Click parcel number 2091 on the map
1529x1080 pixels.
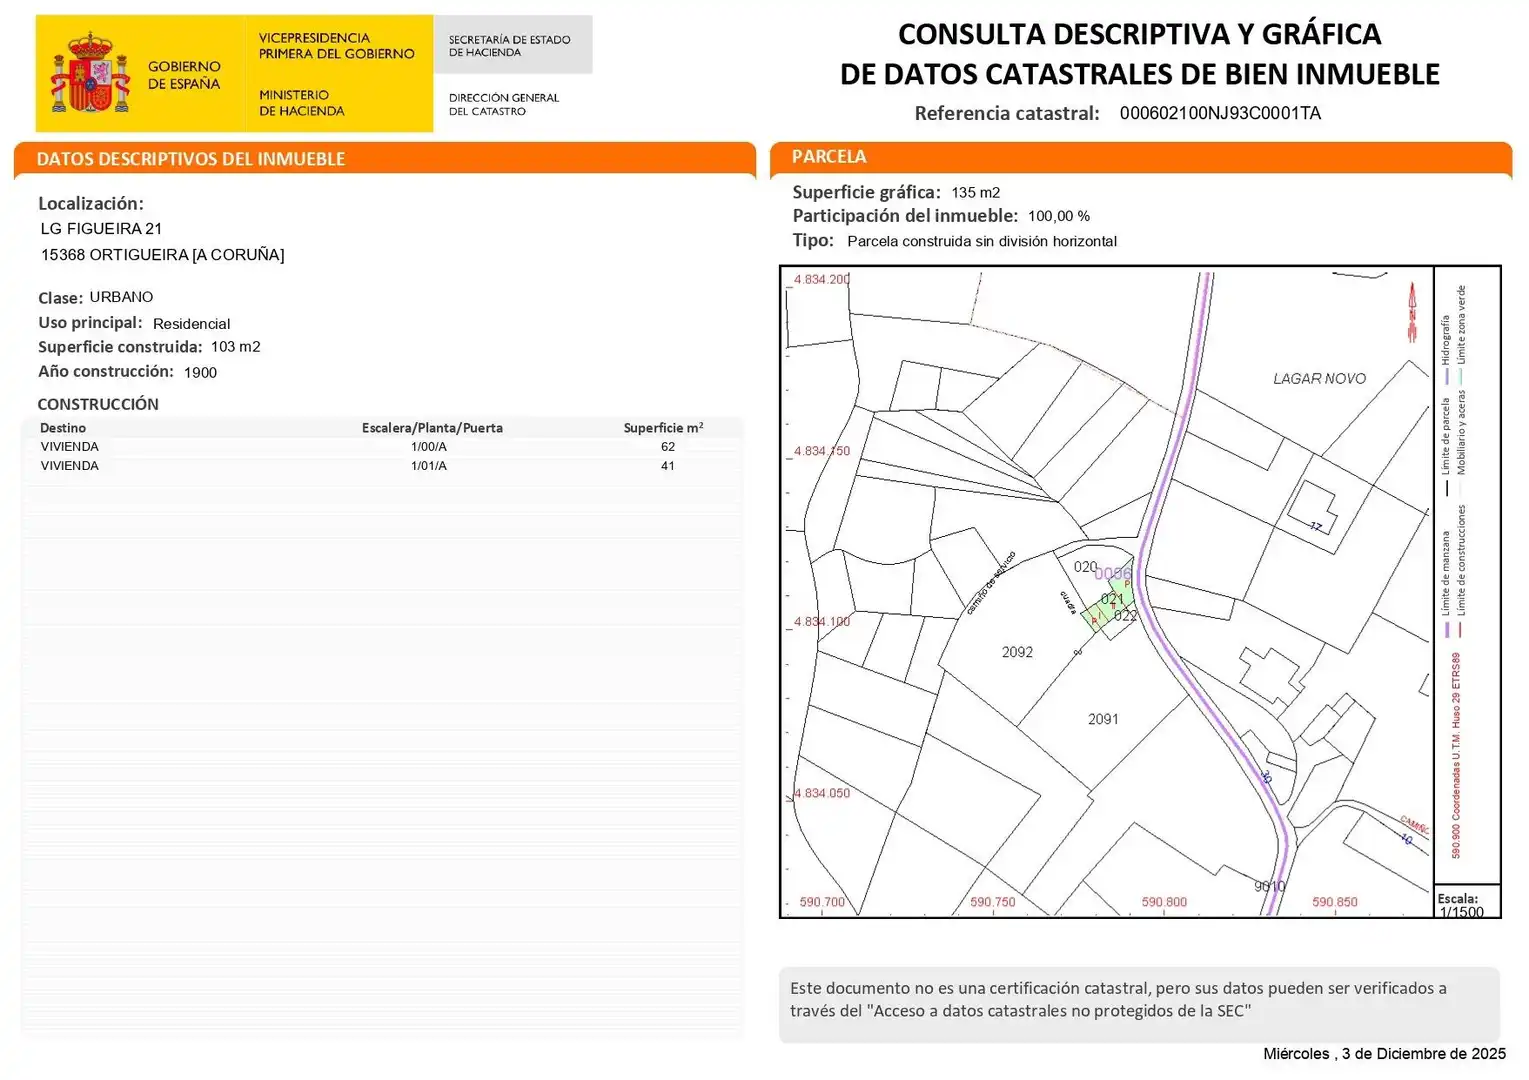click(1103, 719)
